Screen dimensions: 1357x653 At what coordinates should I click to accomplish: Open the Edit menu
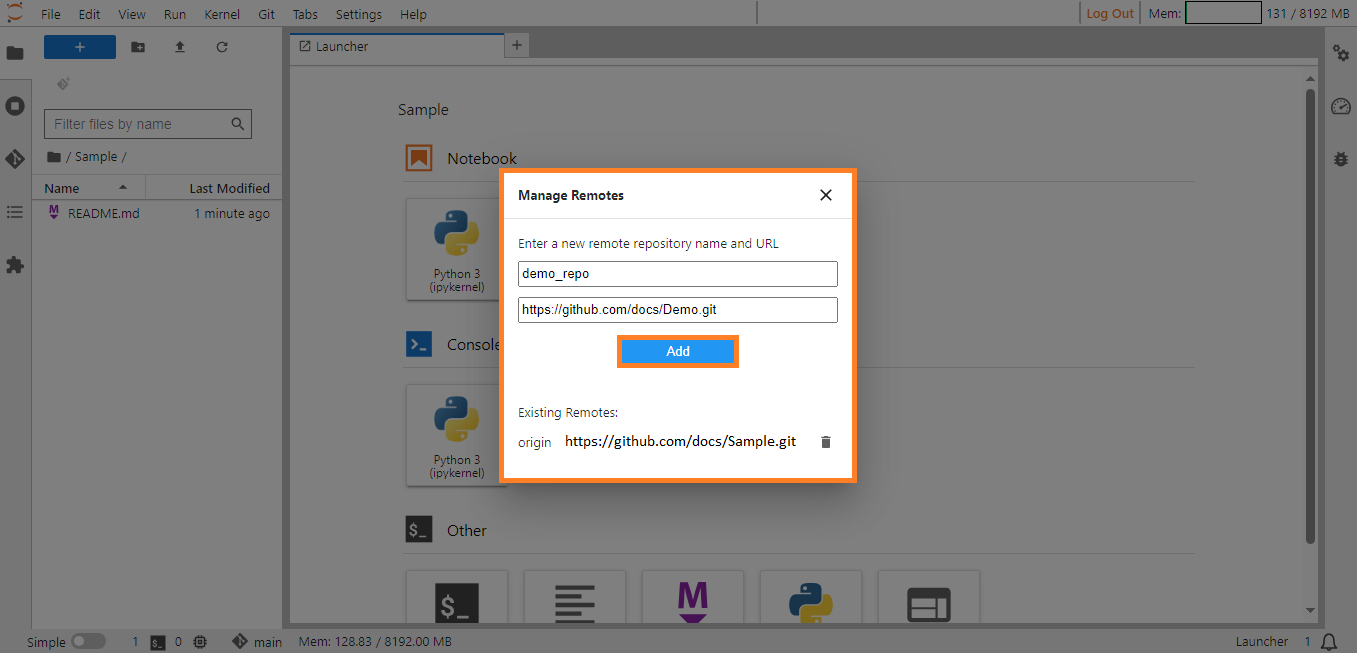pyautogui.click(x=89, y=14)
